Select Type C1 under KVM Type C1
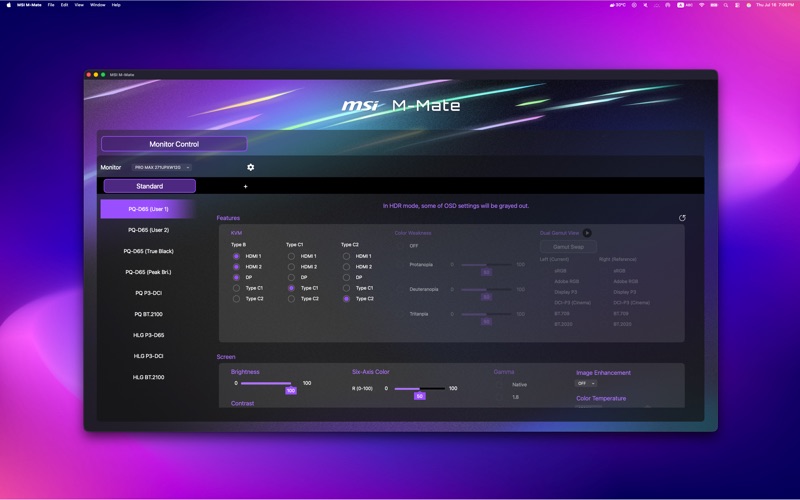This screenshot has height=500, width=800. point(291,288)
